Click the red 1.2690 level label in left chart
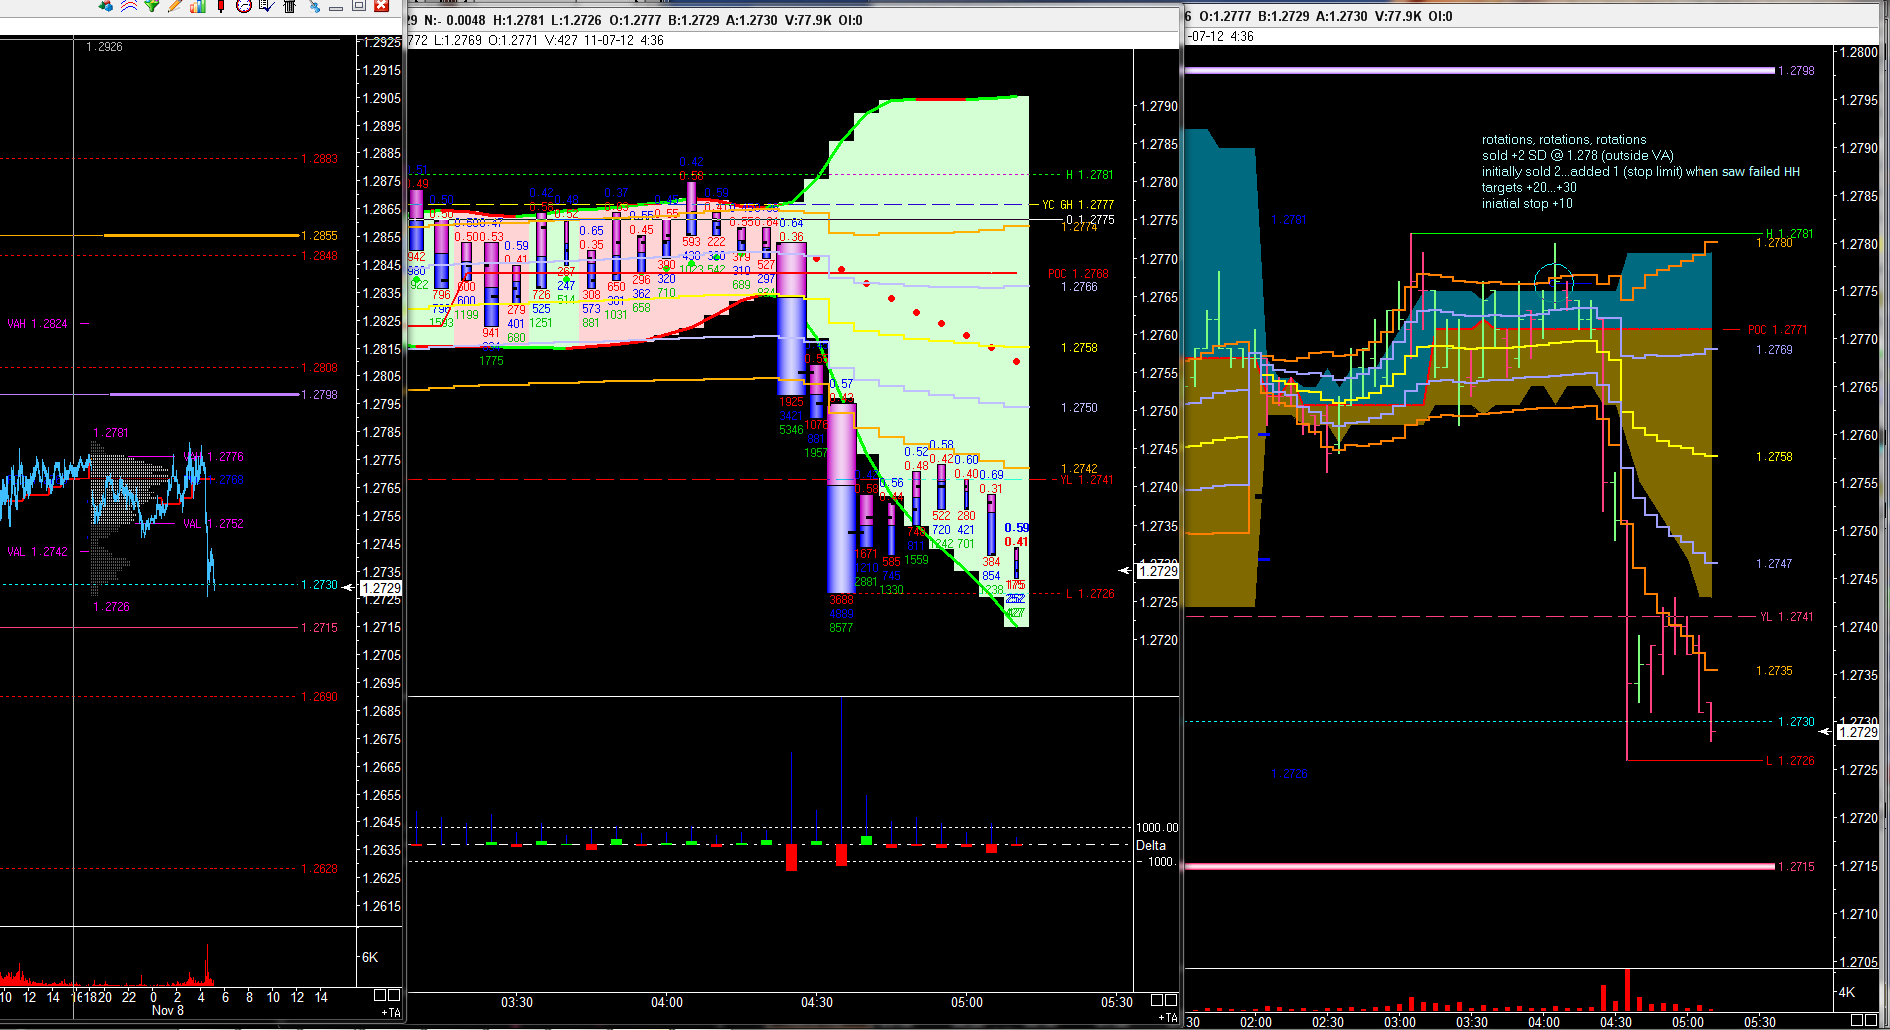 (320, 697)
